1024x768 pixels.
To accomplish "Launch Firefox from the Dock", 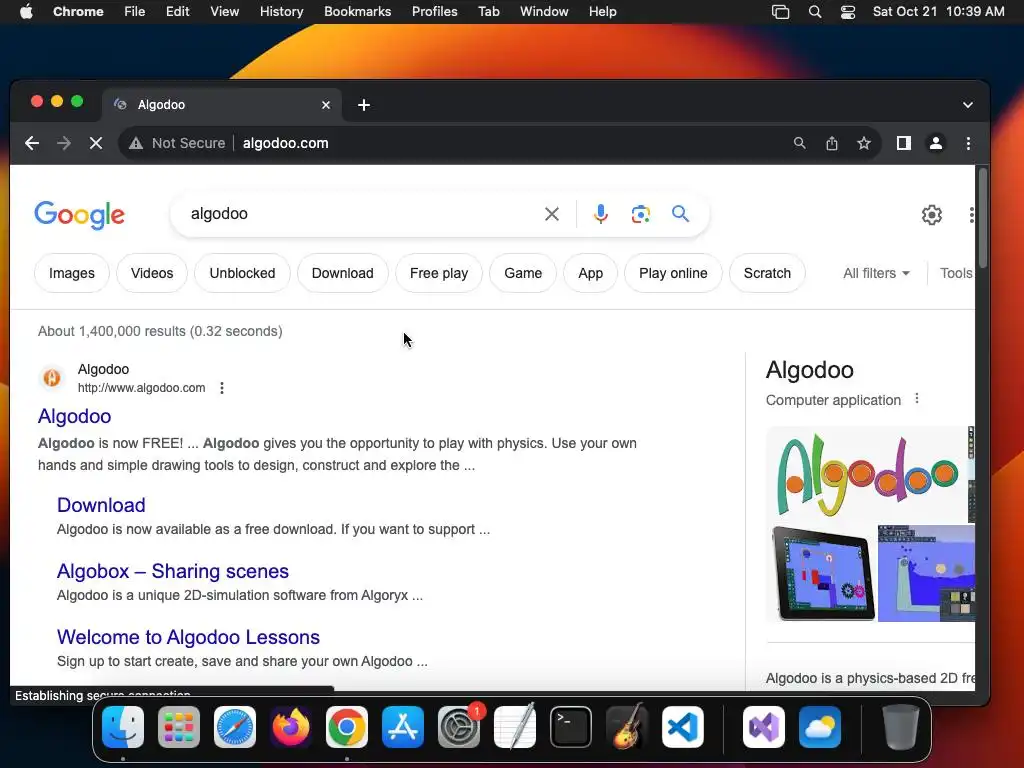I will tap(291, 727).
